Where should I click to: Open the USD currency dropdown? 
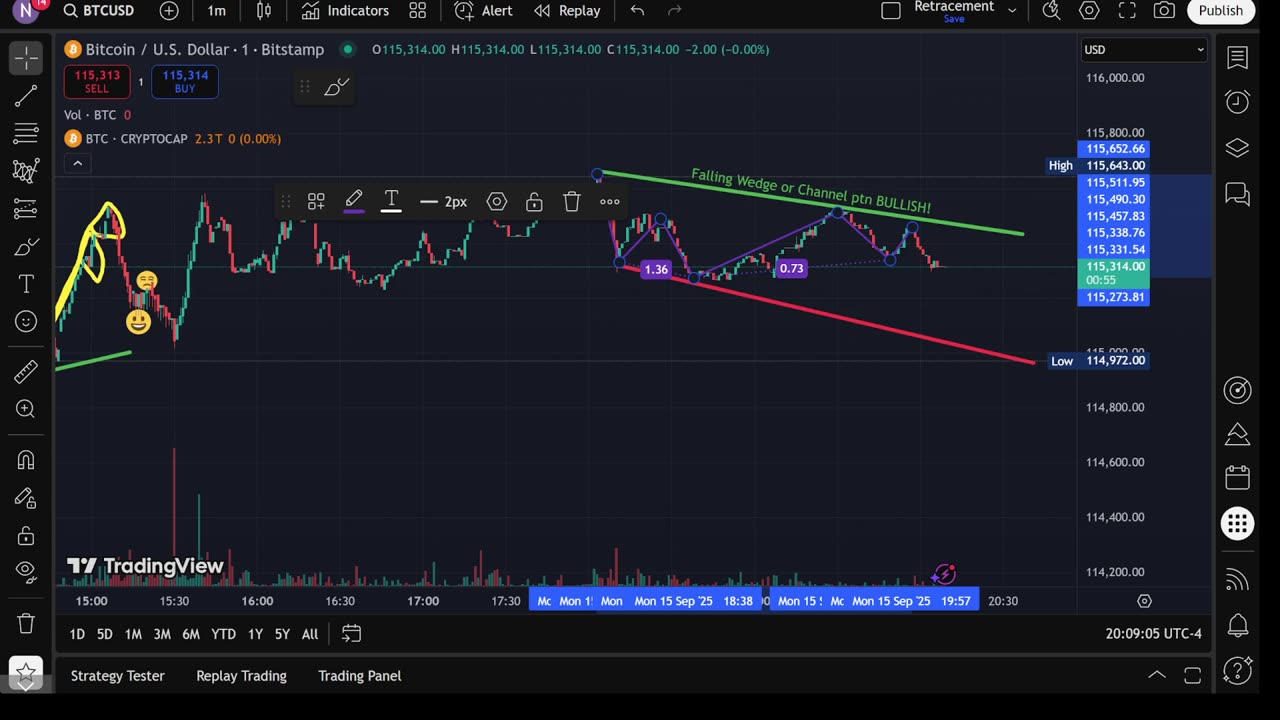pos(1144,49)
